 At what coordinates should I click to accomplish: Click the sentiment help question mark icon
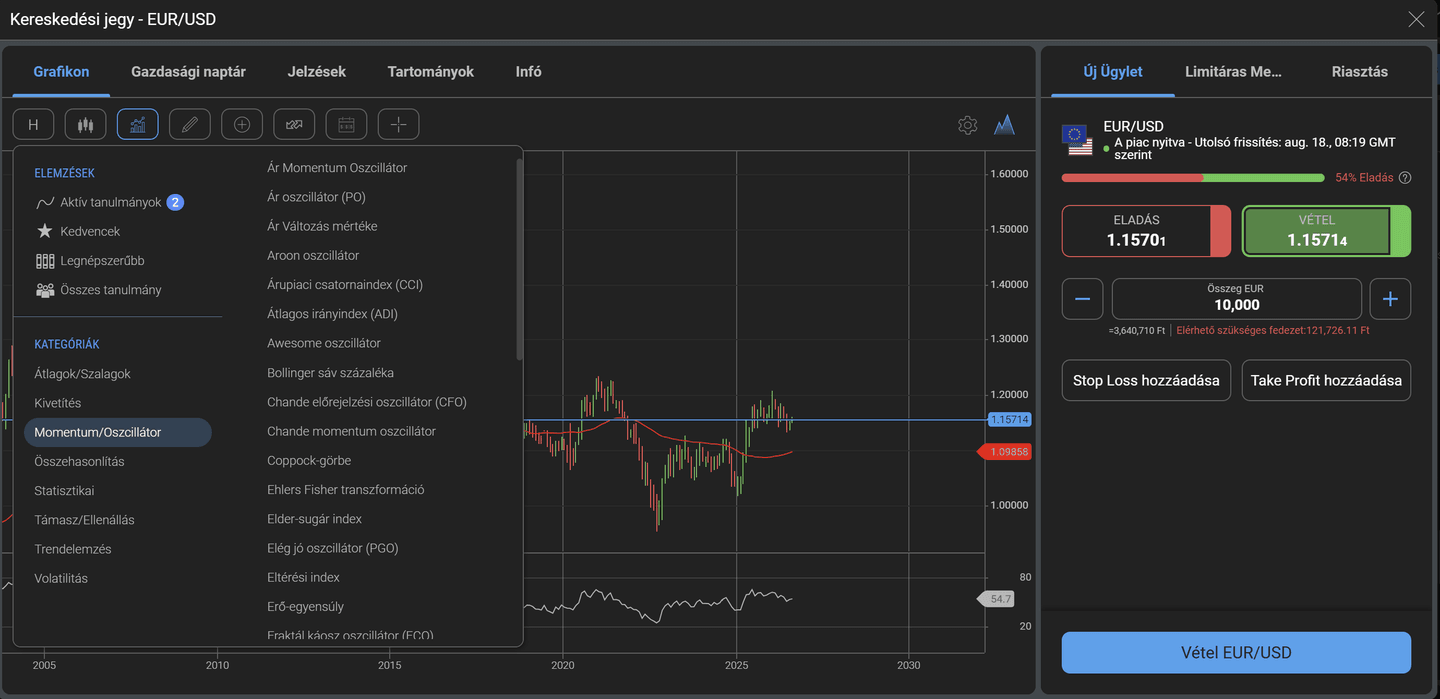(1405, 177)
